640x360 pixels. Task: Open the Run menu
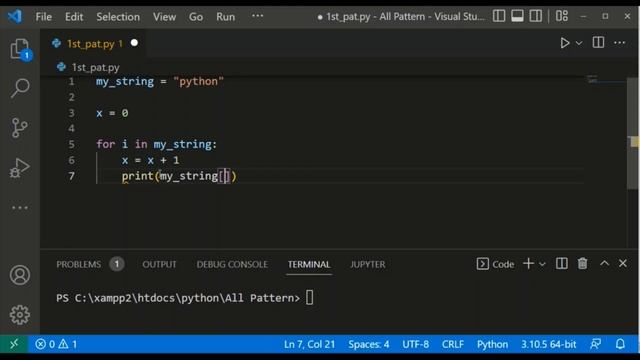coord(226,17)
